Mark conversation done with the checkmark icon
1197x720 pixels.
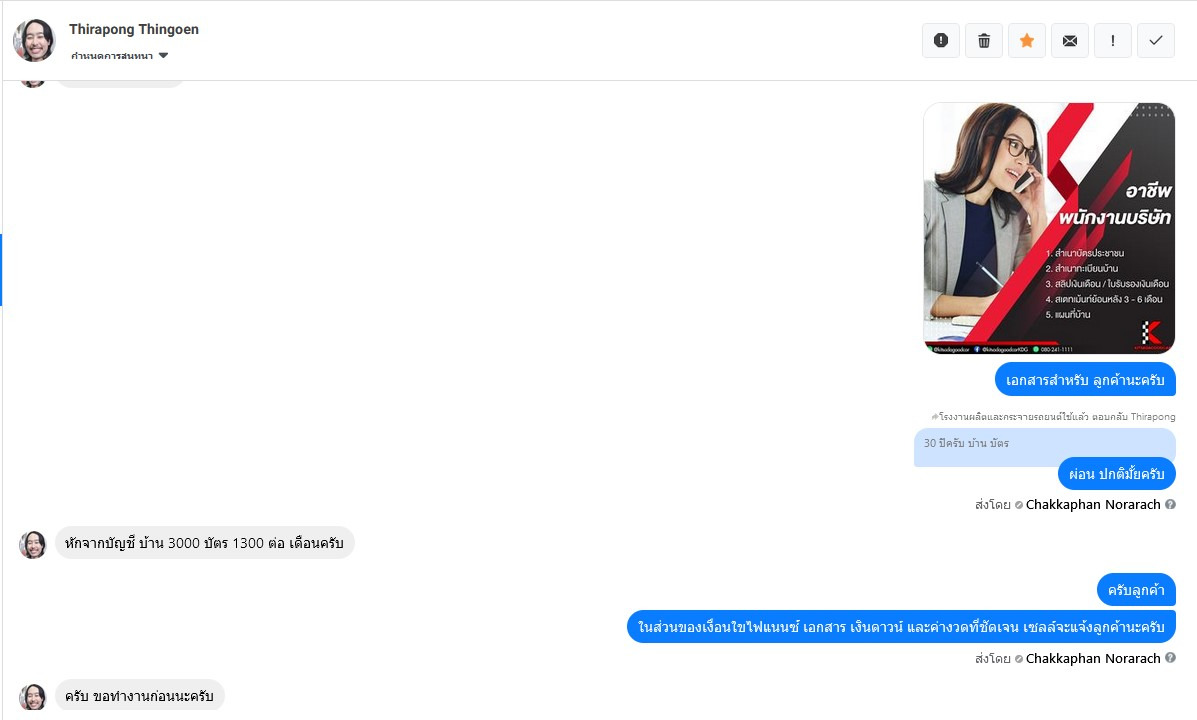point(1156,40)
